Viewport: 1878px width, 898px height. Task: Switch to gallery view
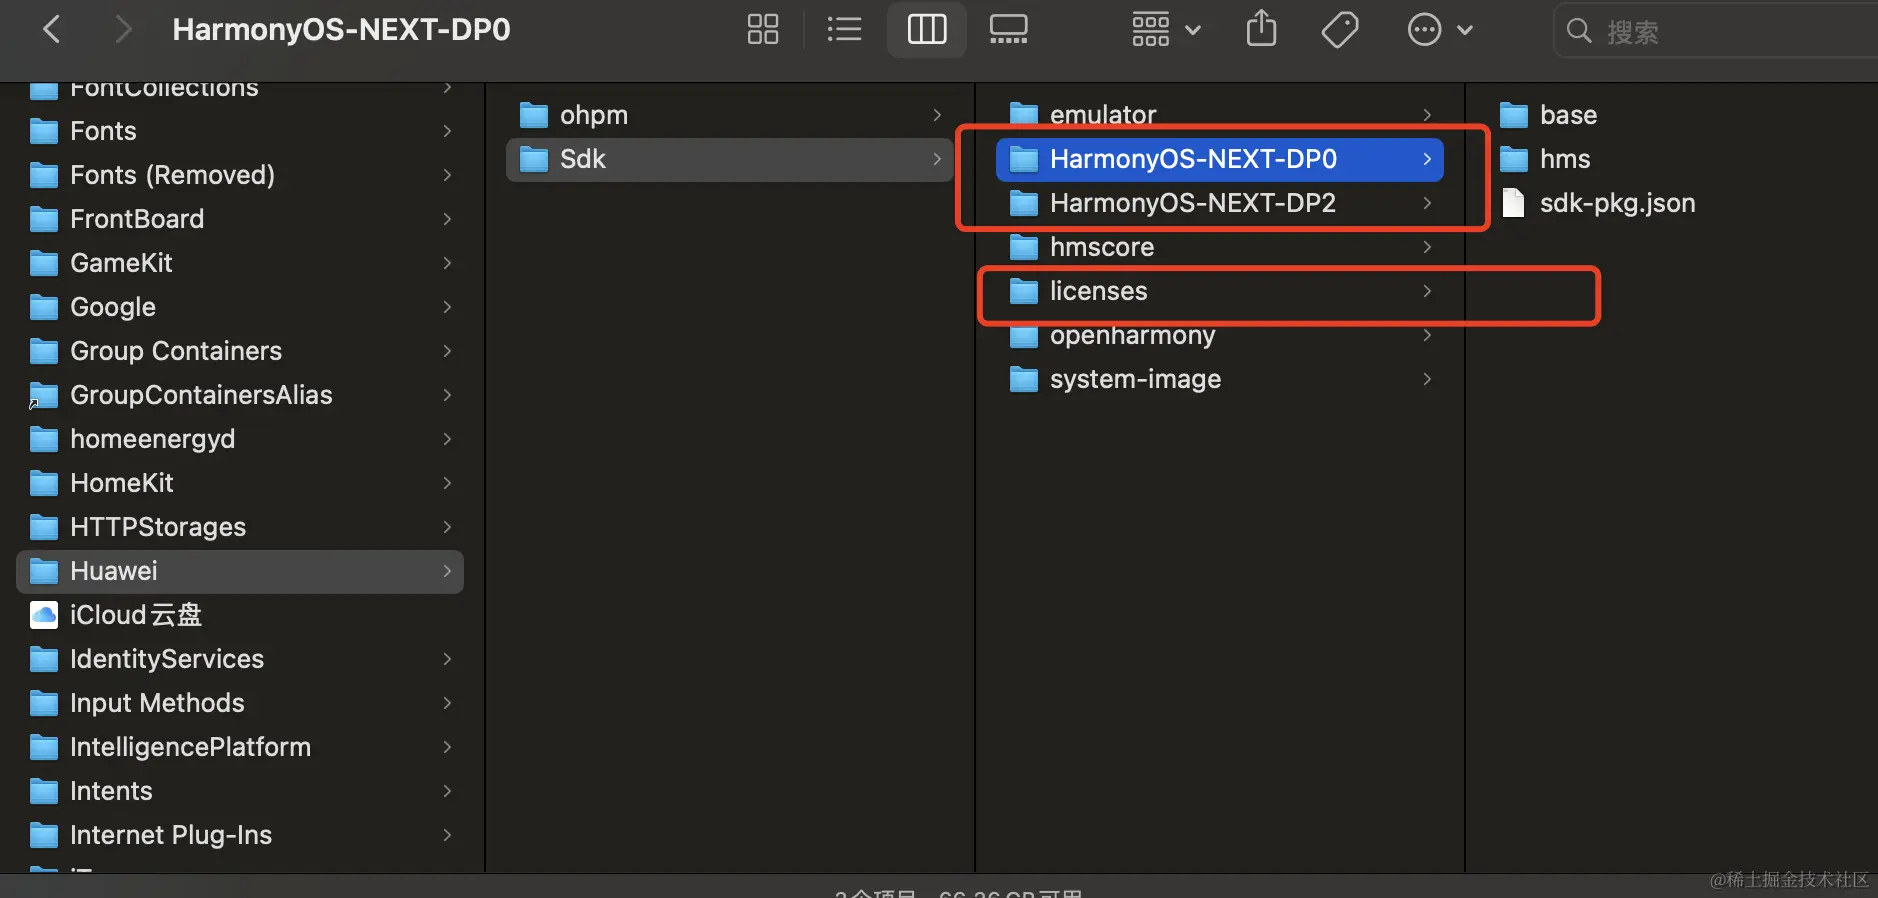(x=1008, y=30)
